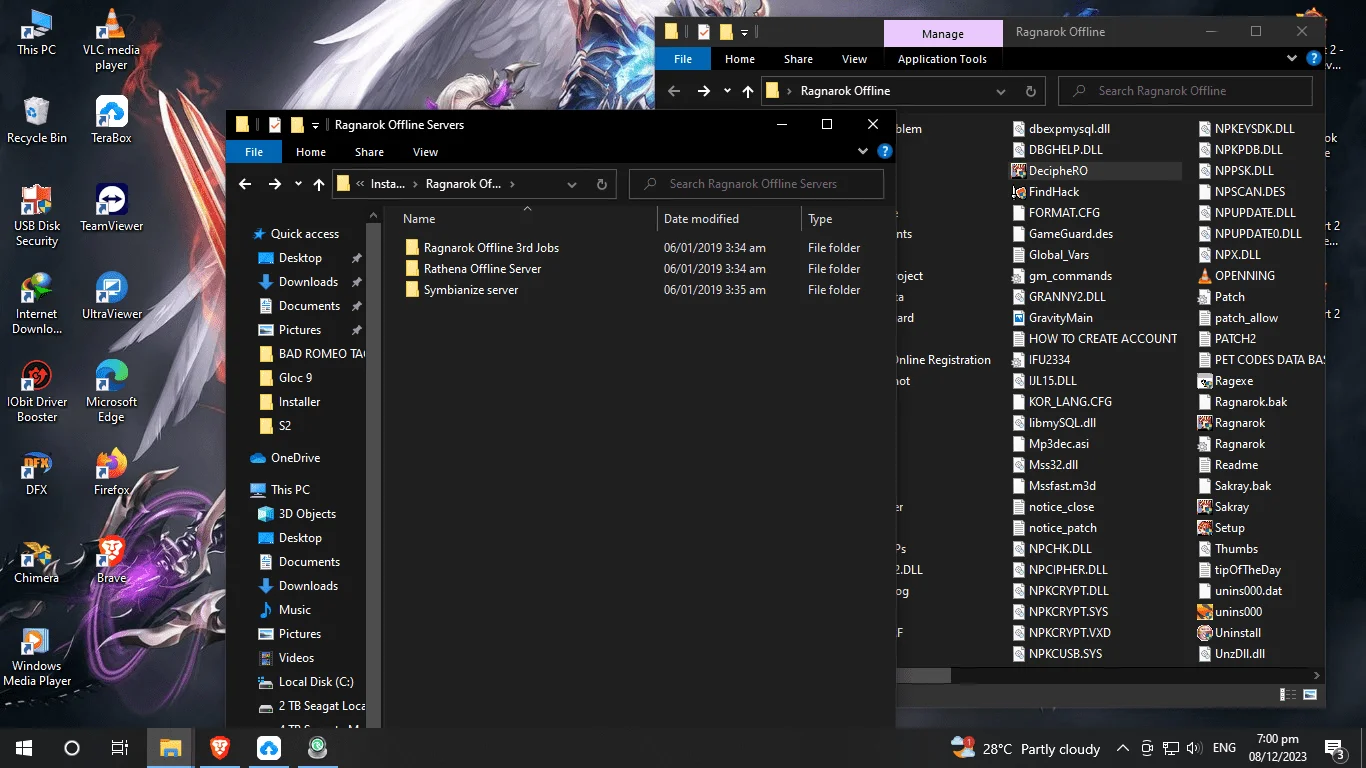Select the OPENNING VLC media file
Viewport: 1366px width, 768px height.
tap(1235, 276)
